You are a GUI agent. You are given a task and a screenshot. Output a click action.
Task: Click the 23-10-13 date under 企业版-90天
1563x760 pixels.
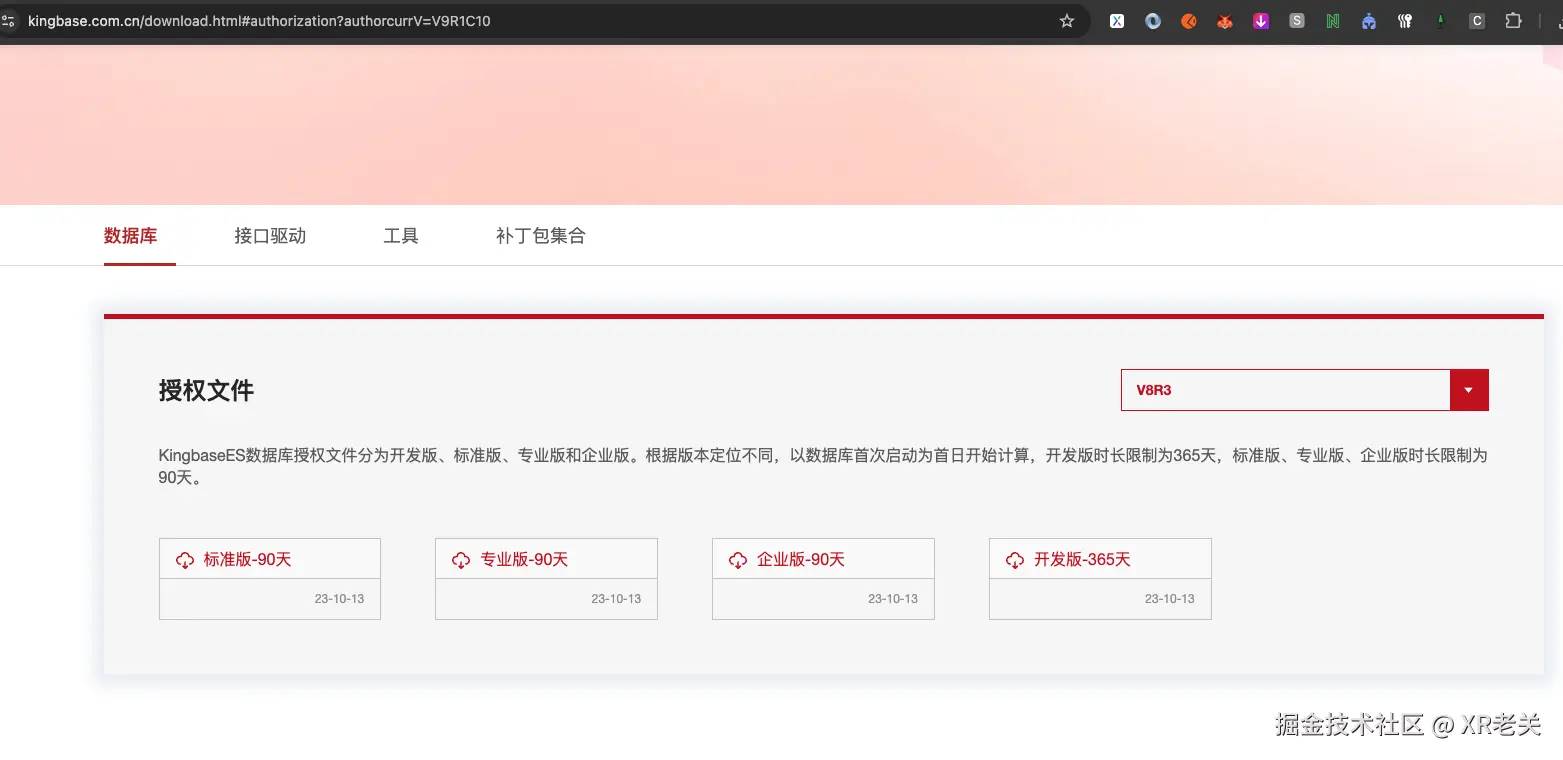coord(893,599)
